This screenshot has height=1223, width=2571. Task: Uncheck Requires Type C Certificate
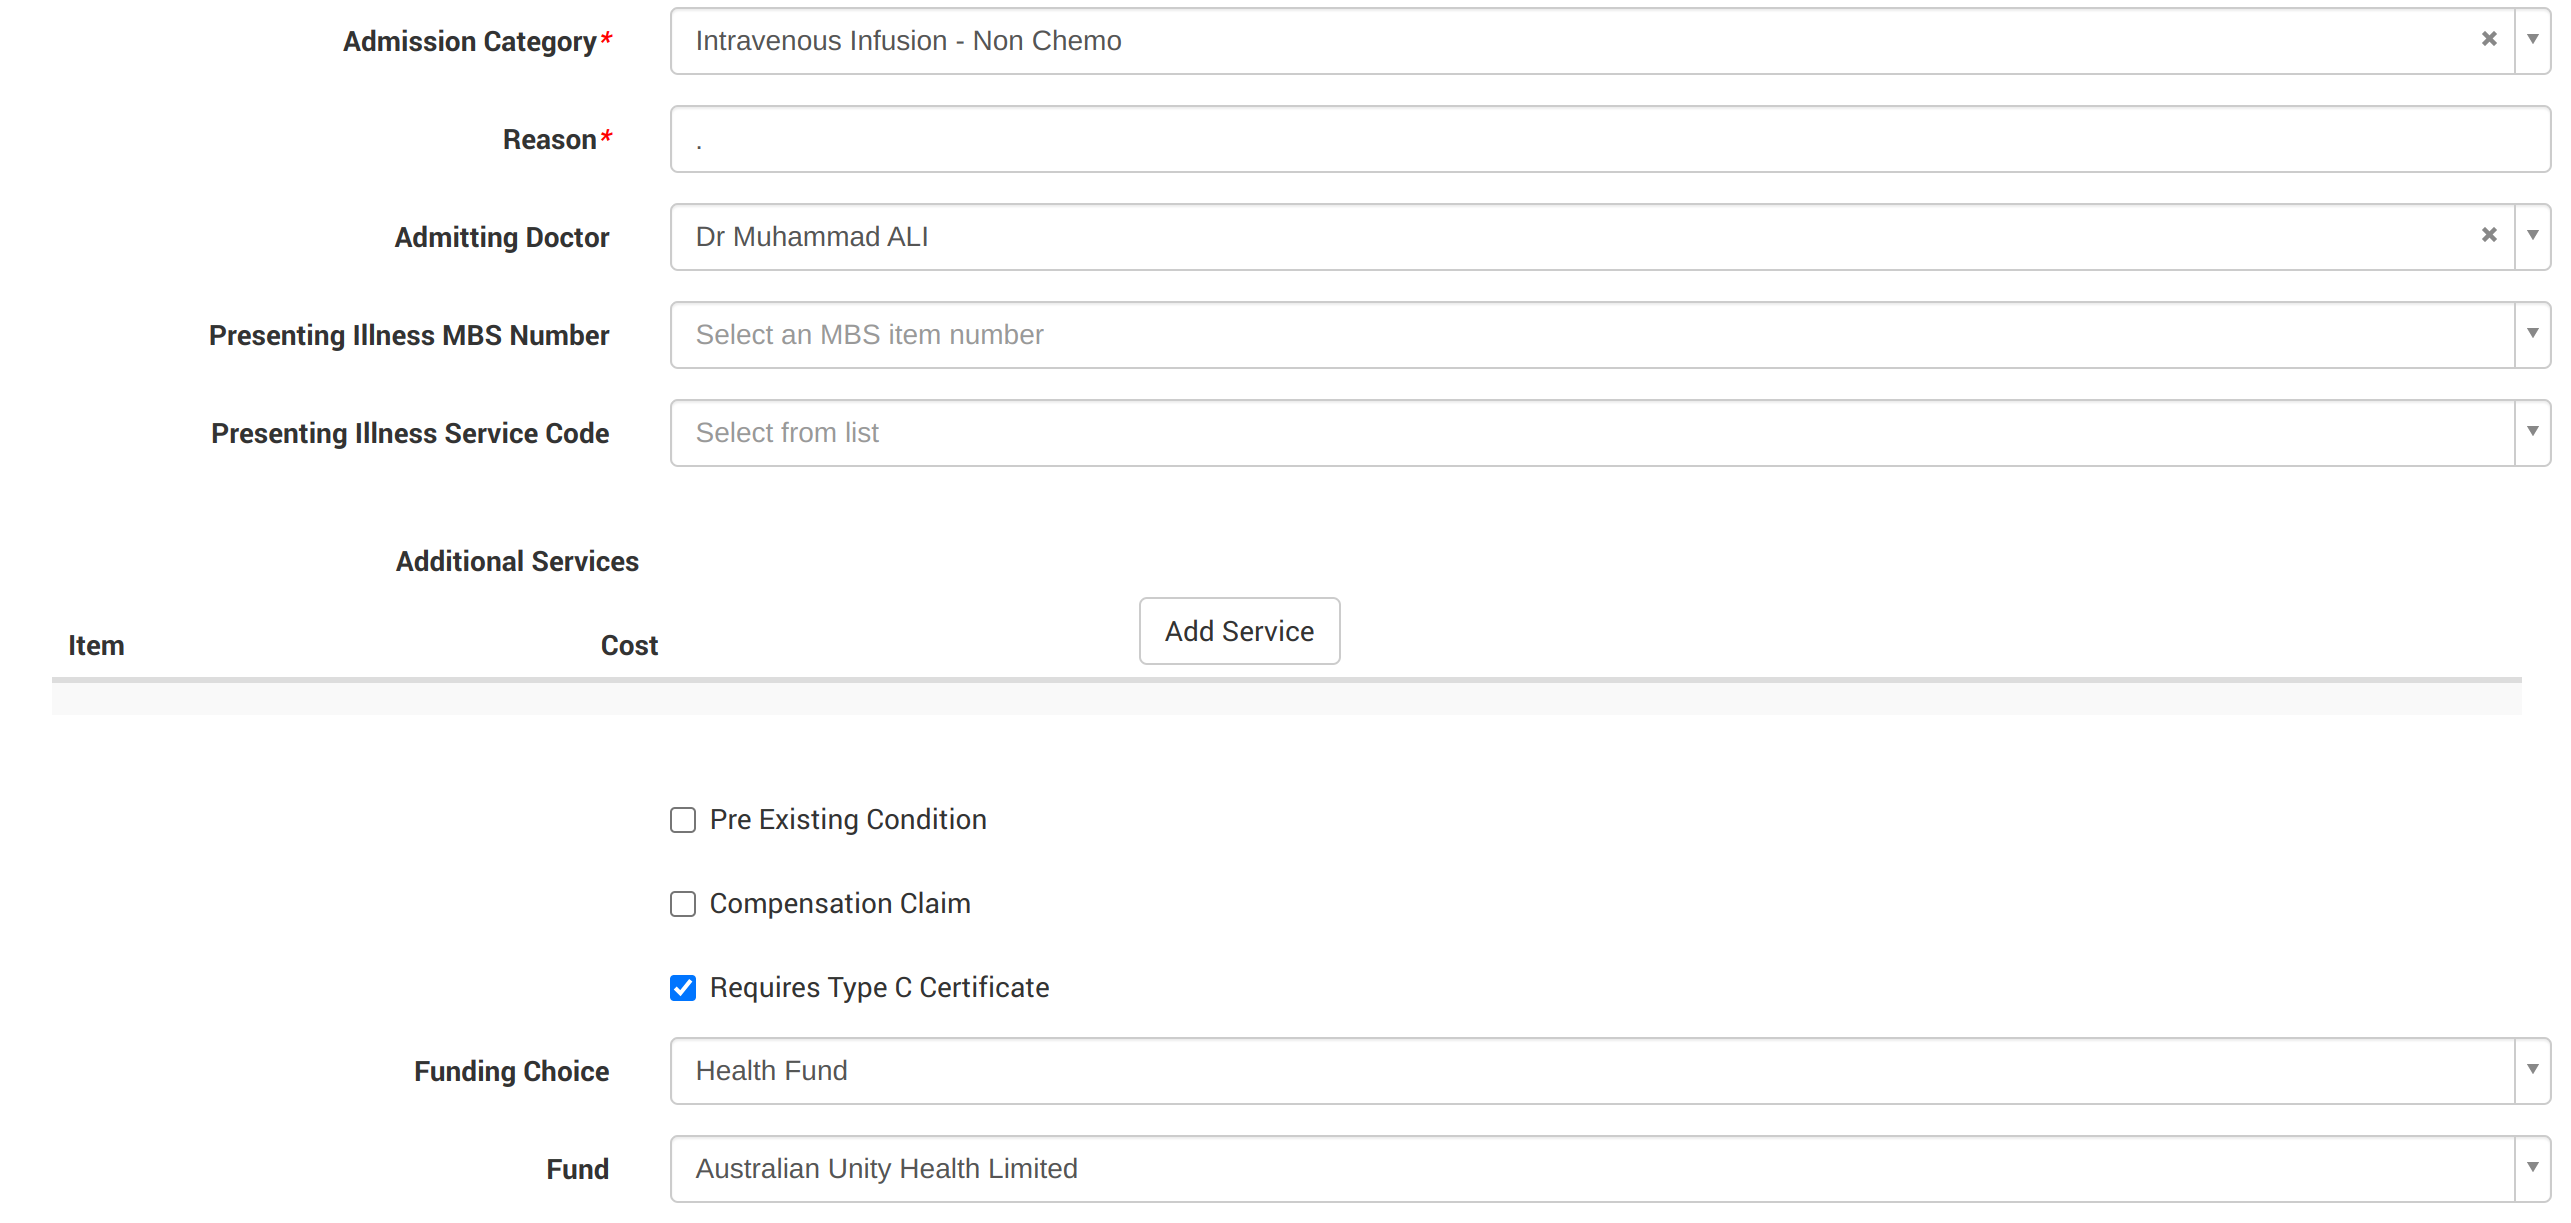coord(683,988)
